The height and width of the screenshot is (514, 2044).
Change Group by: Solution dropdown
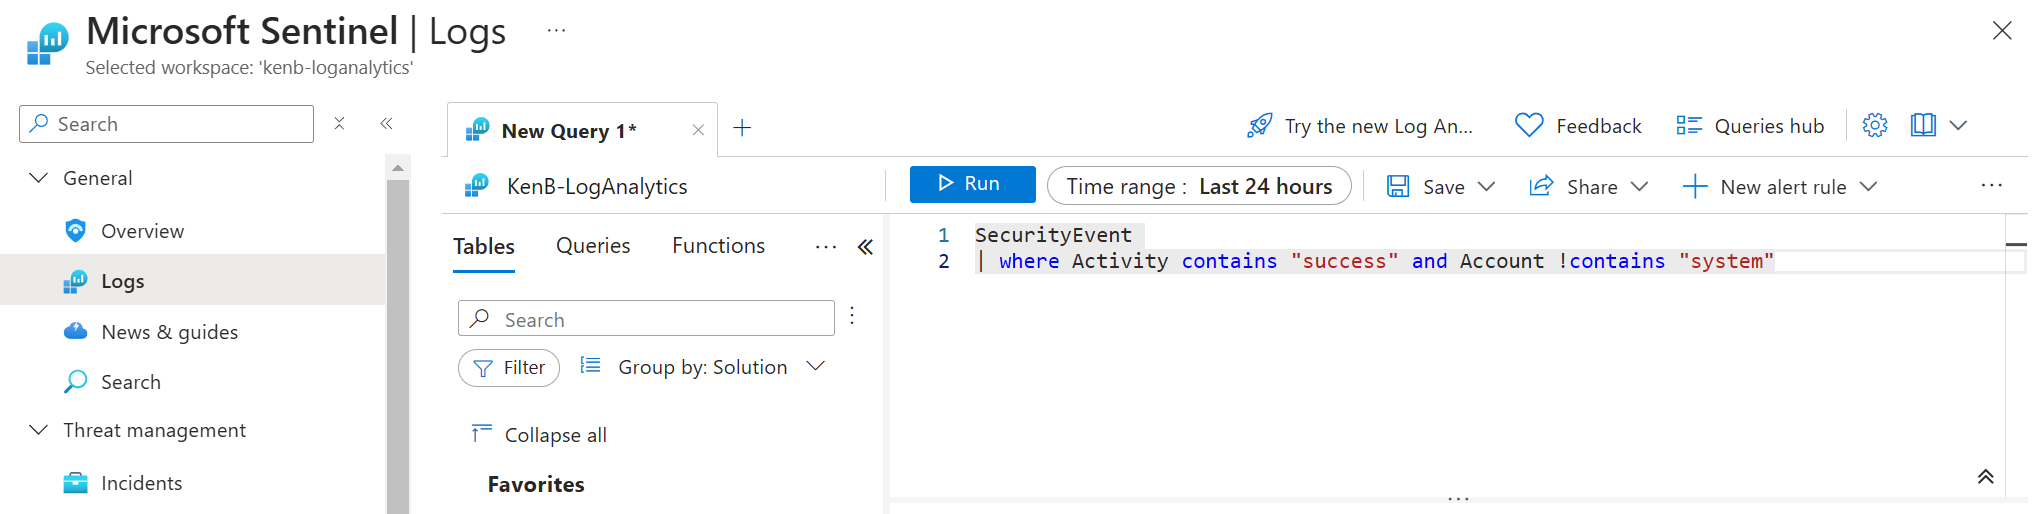click(703, 367)
